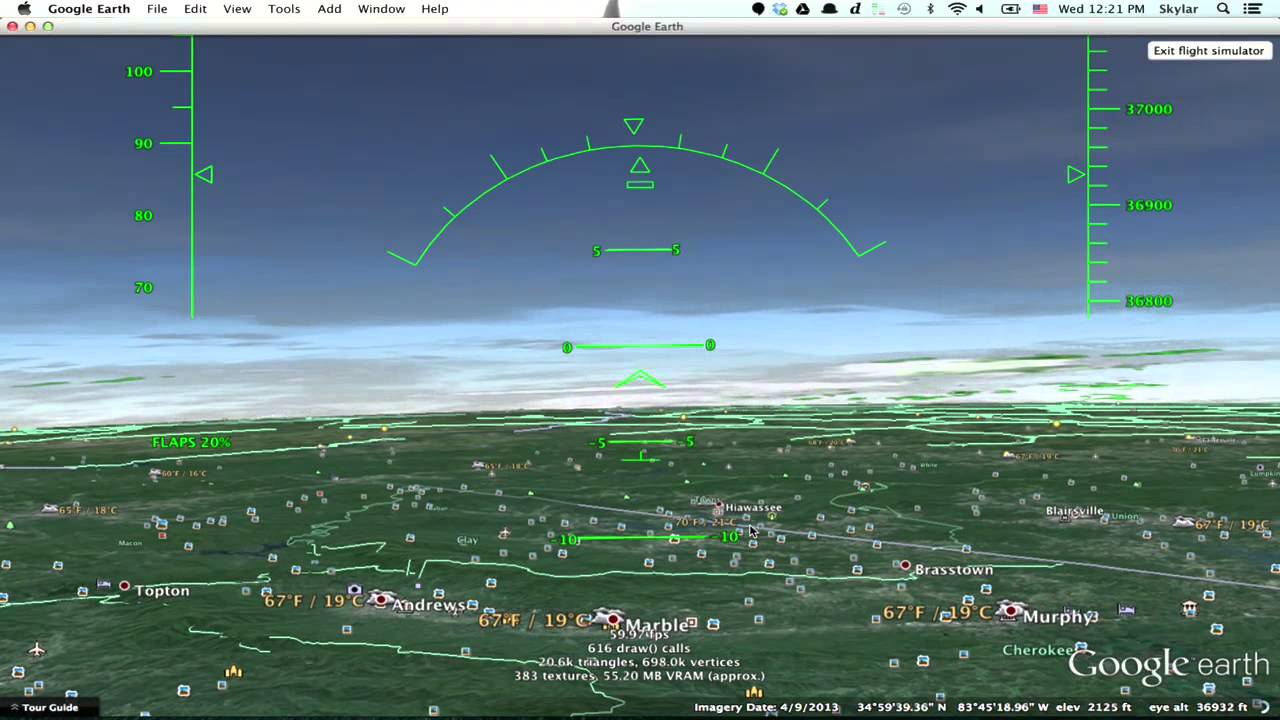Open Spotlight search magnifier
Image resolution: width=1280 pixels, height=720 pixels.
(x=1223, y=9)
